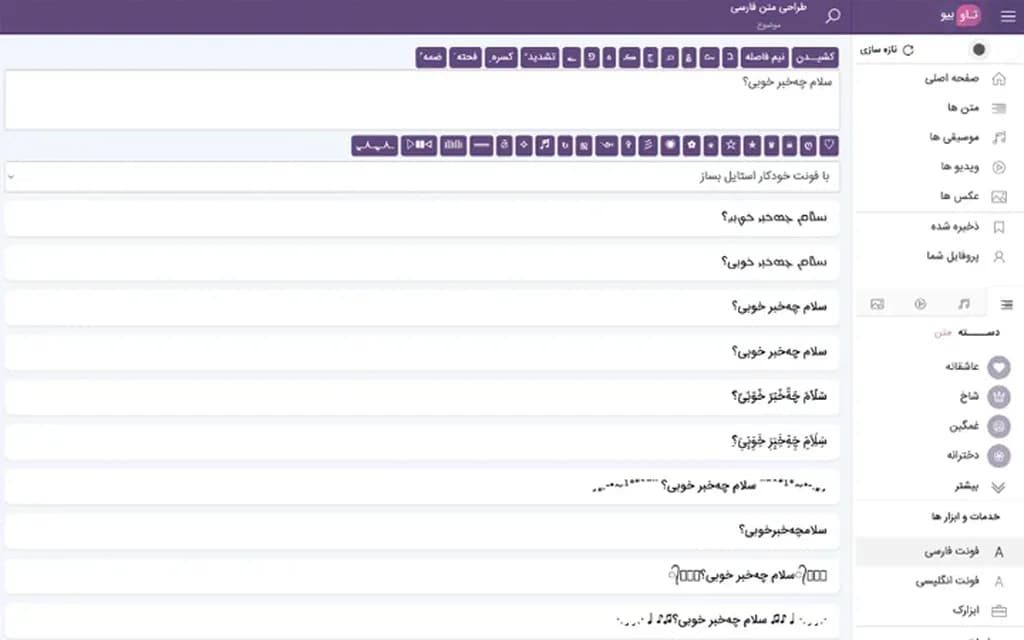Toggle the غمگین (sad) category filter
Image resolution: width=1024 pixels, height=640 pixels.
(978, 426)
